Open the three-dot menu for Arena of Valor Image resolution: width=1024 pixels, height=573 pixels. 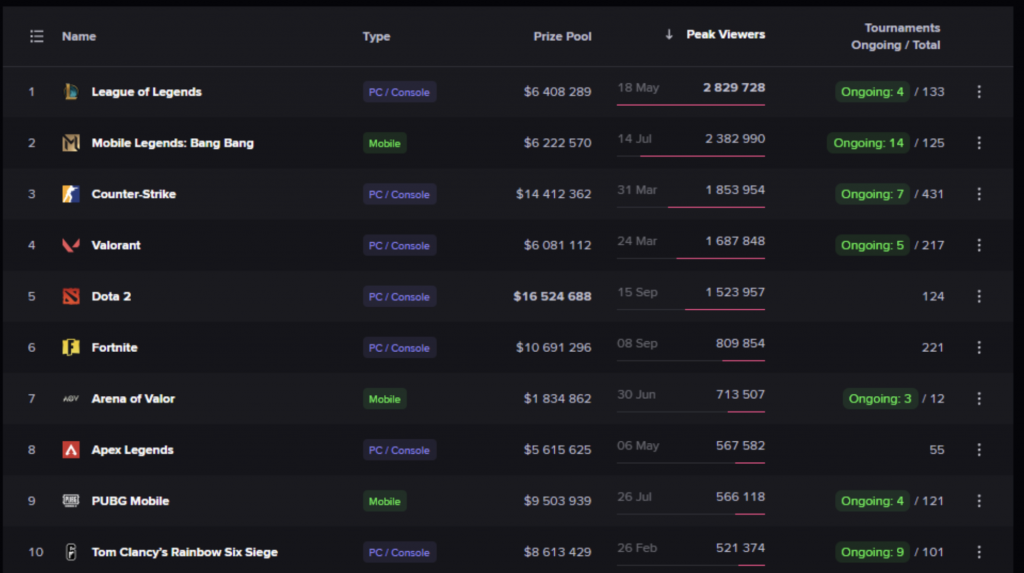979,399
